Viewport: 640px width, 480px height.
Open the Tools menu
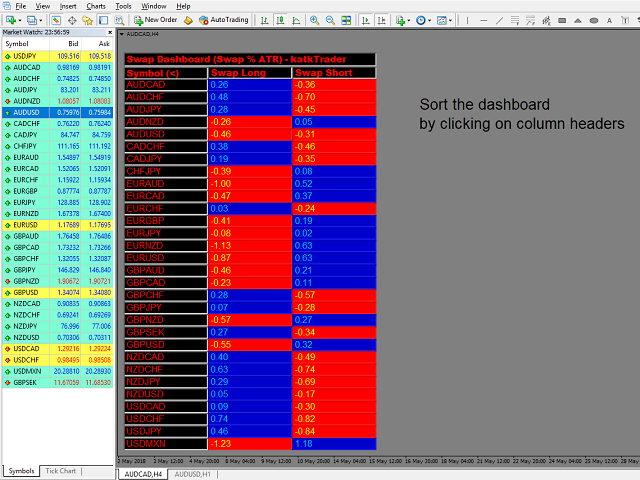[123, 6]
